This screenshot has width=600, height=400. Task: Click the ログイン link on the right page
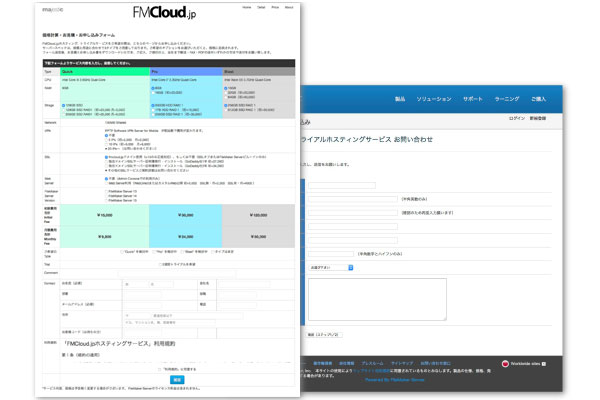coord(517,118)
